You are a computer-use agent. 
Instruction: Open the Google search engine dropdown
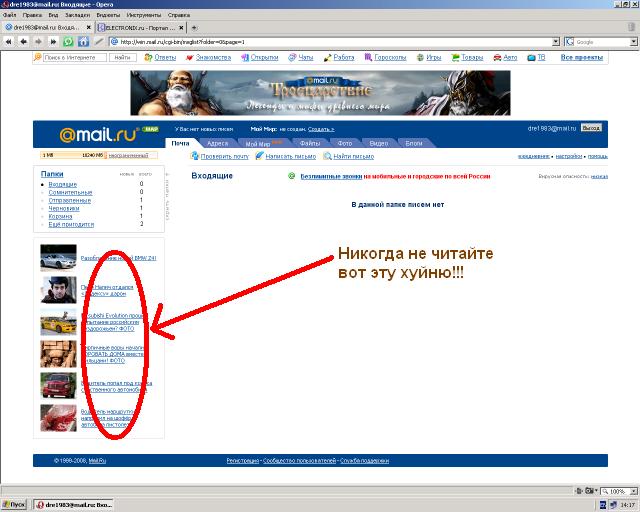point(633,42)
